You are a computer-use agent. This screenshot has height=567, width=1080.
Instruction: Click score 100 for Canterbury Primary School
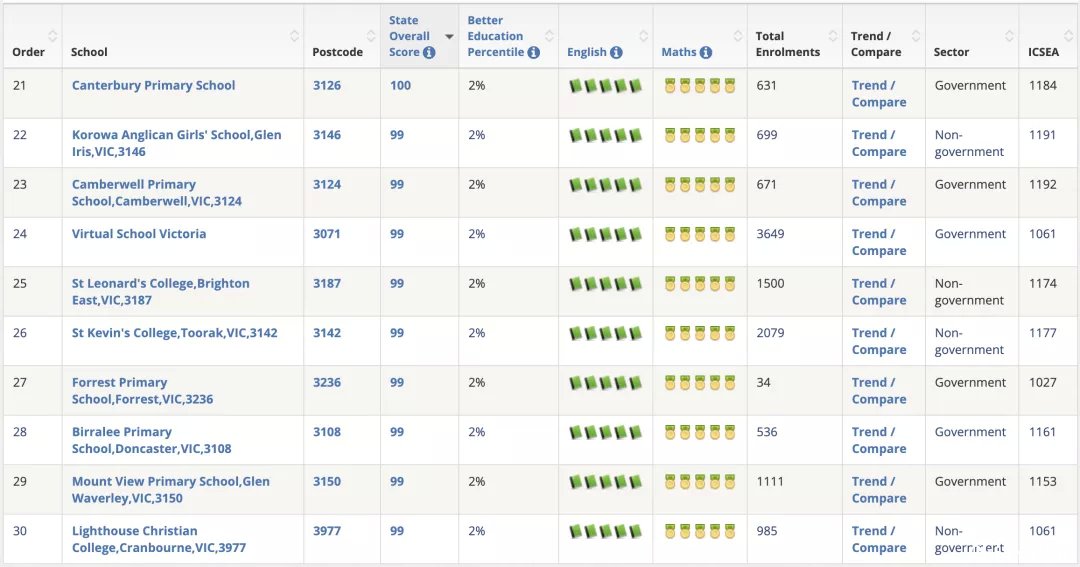400,85
